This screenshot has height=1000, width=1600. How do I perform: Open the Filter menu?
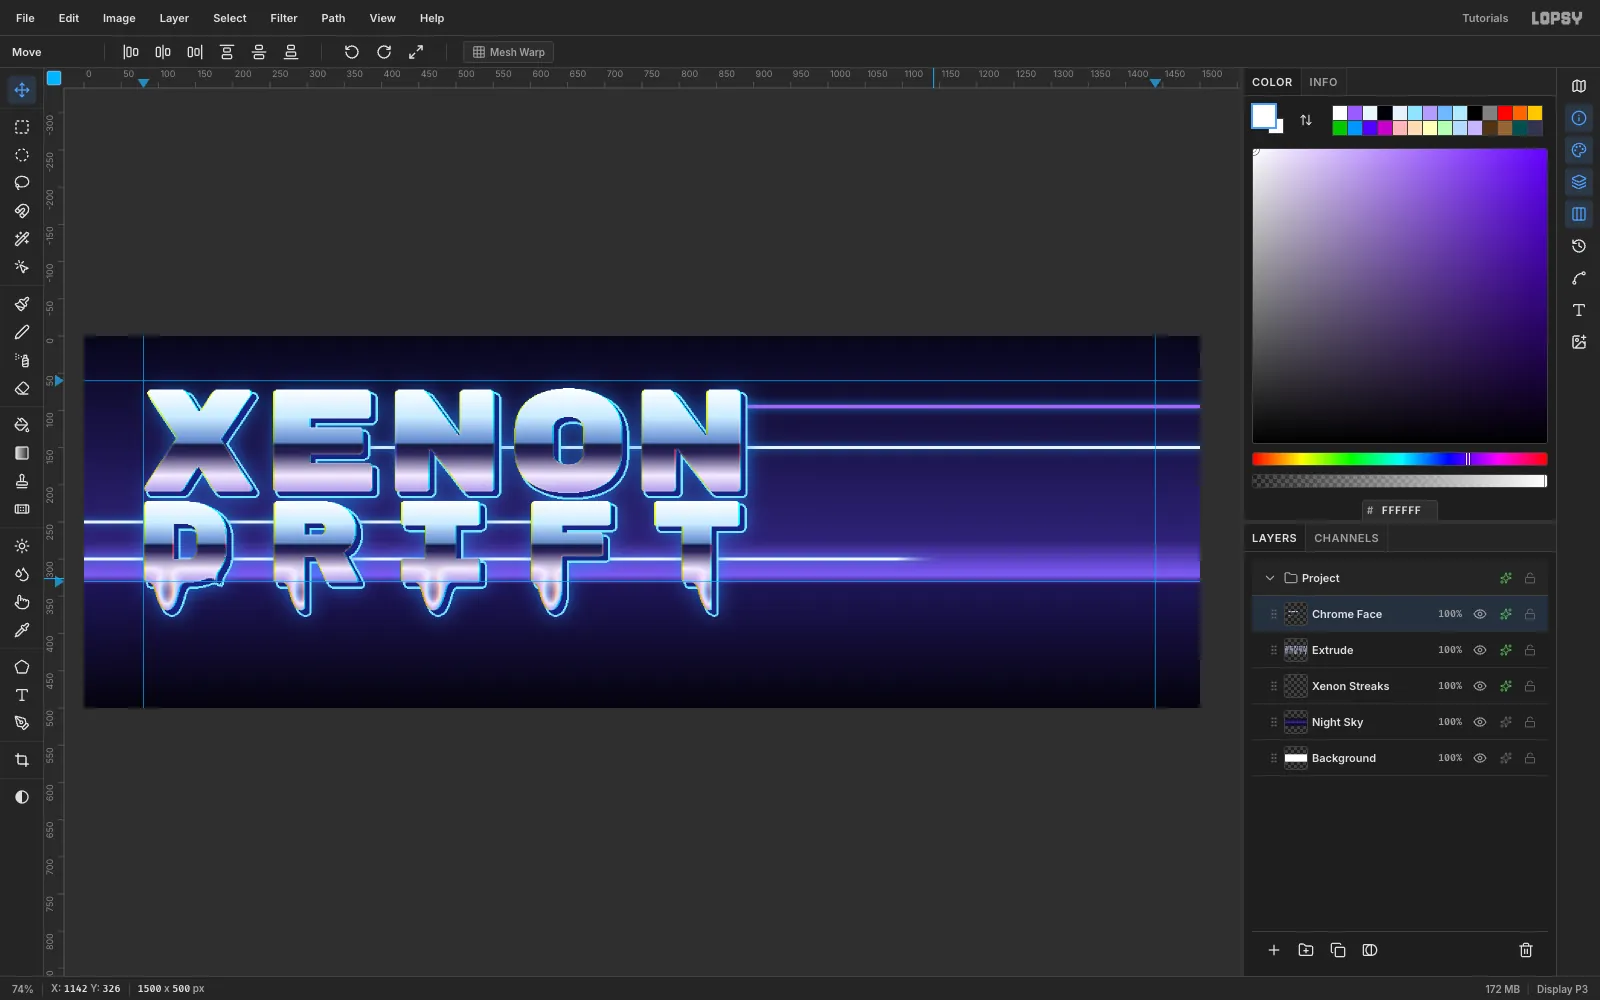coord(284,18)
